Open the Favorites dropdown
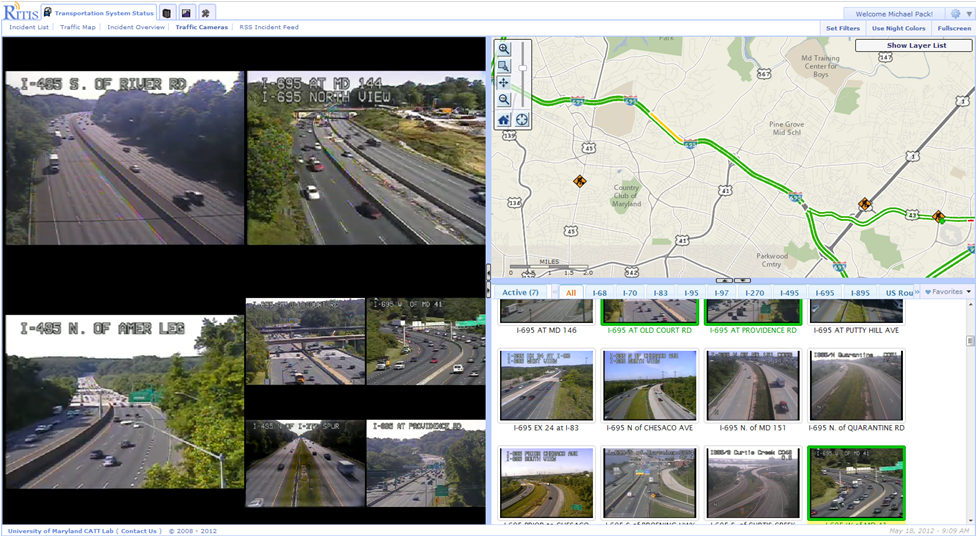The width and height of the screenshot is (977, 537). pos(947,292)
